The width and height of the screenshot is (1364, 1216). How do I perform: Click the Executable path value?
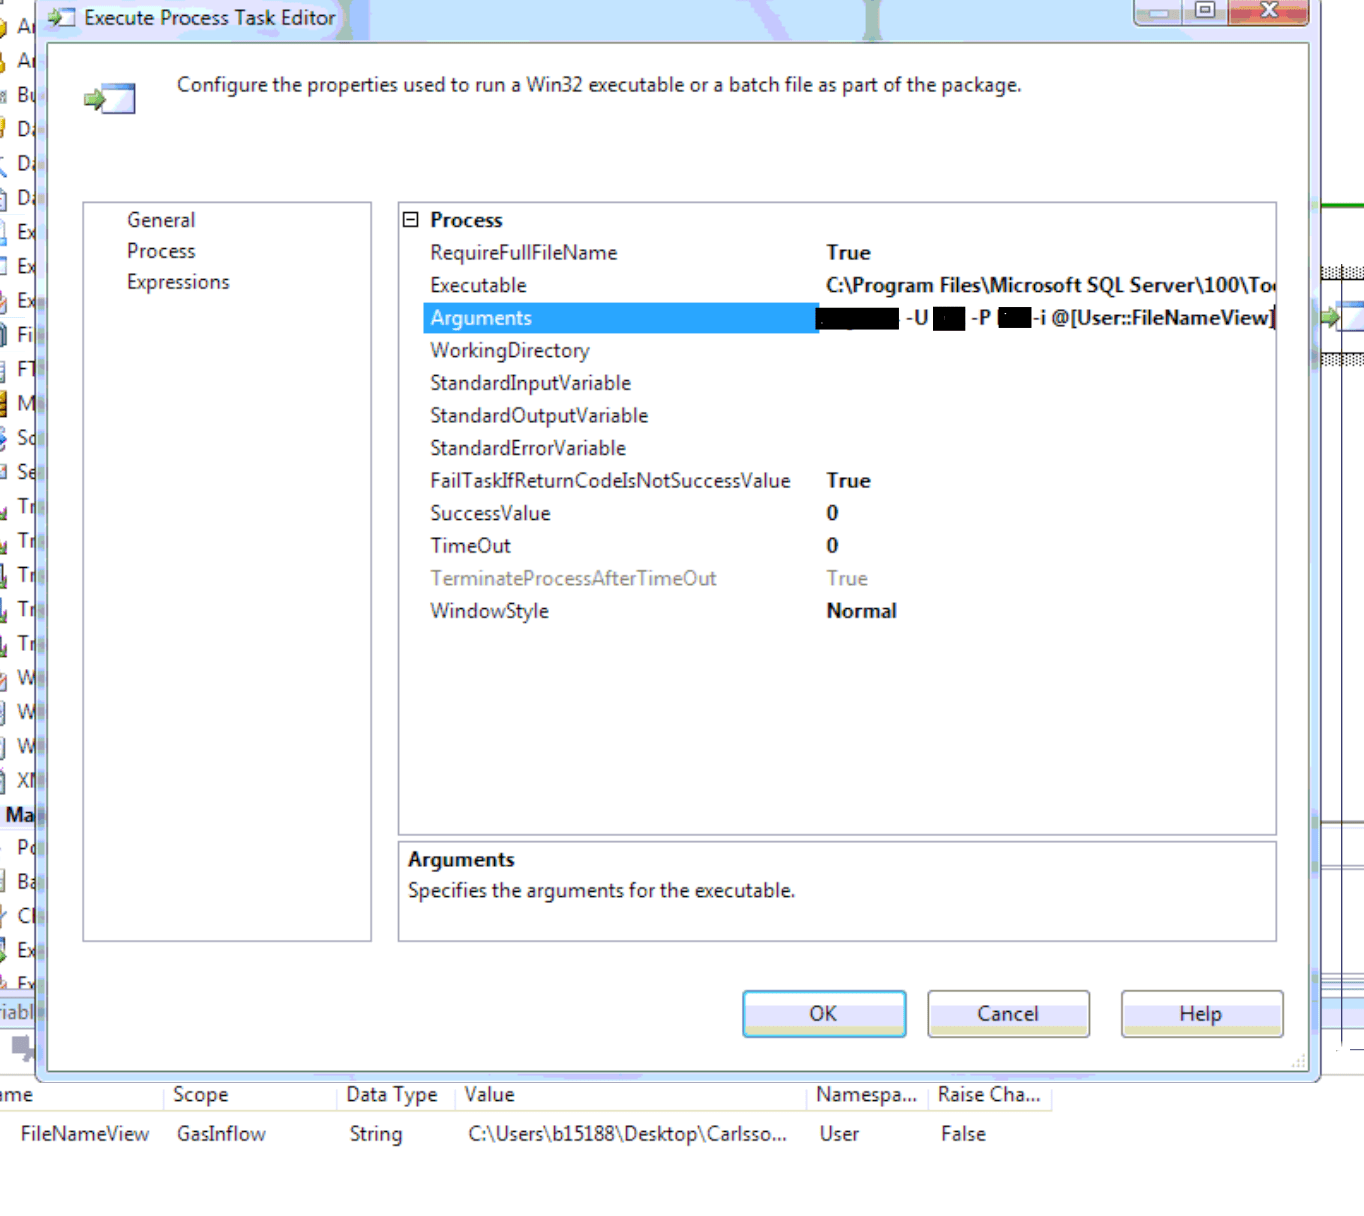[1050, 285]
